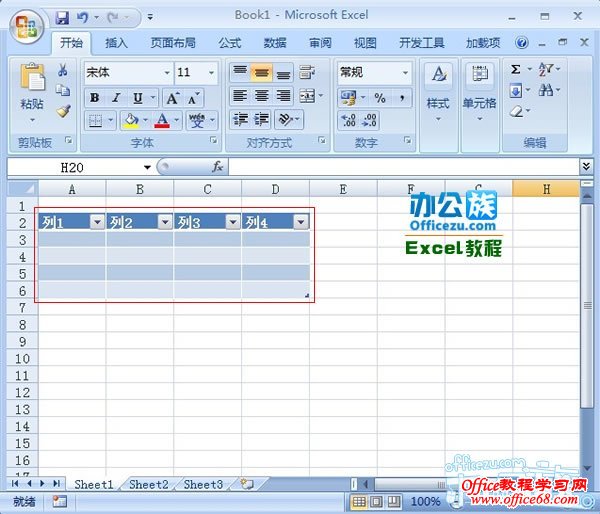Click the text orientation icon

pos(285,120)
